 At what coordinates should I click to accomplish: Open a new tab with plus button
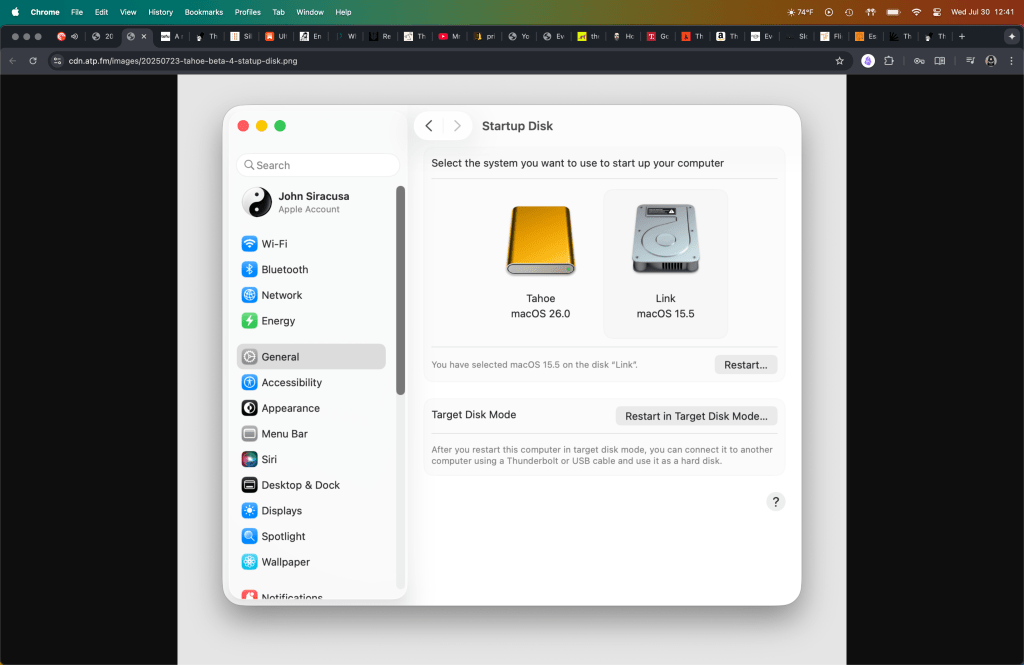point(962,36)
